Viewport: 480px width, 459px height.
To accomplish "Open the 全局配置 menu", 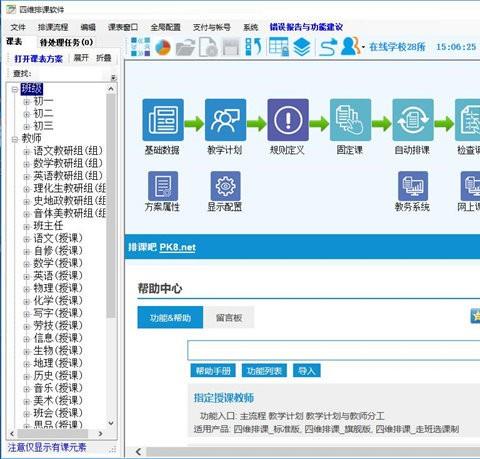I will [165, 27].
